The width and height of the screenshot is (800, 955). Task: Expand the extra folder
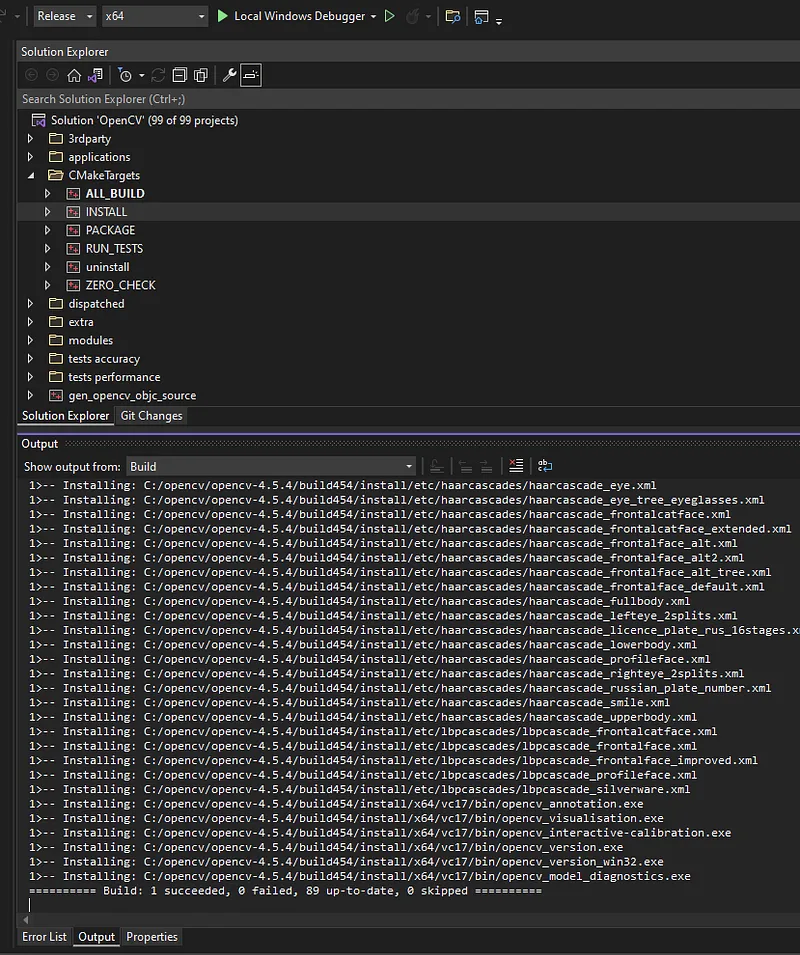tap(30, 322)
